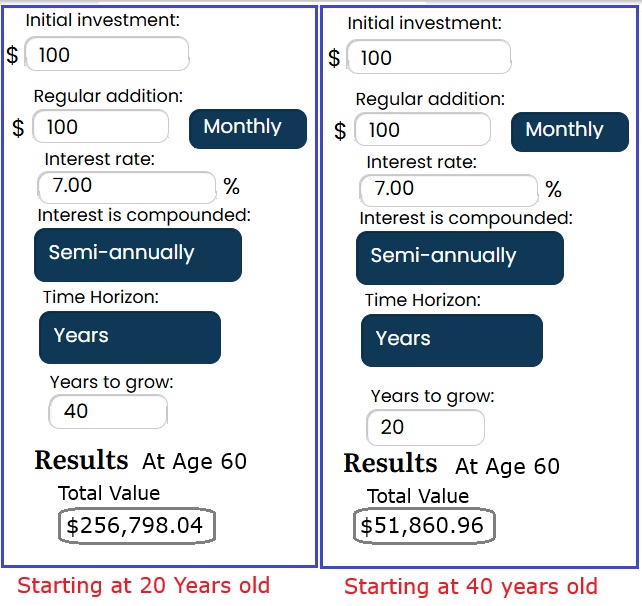Click the Years to grow field showing 40
642x606 pixels.
pyautogui.click(x=107, y=411)
